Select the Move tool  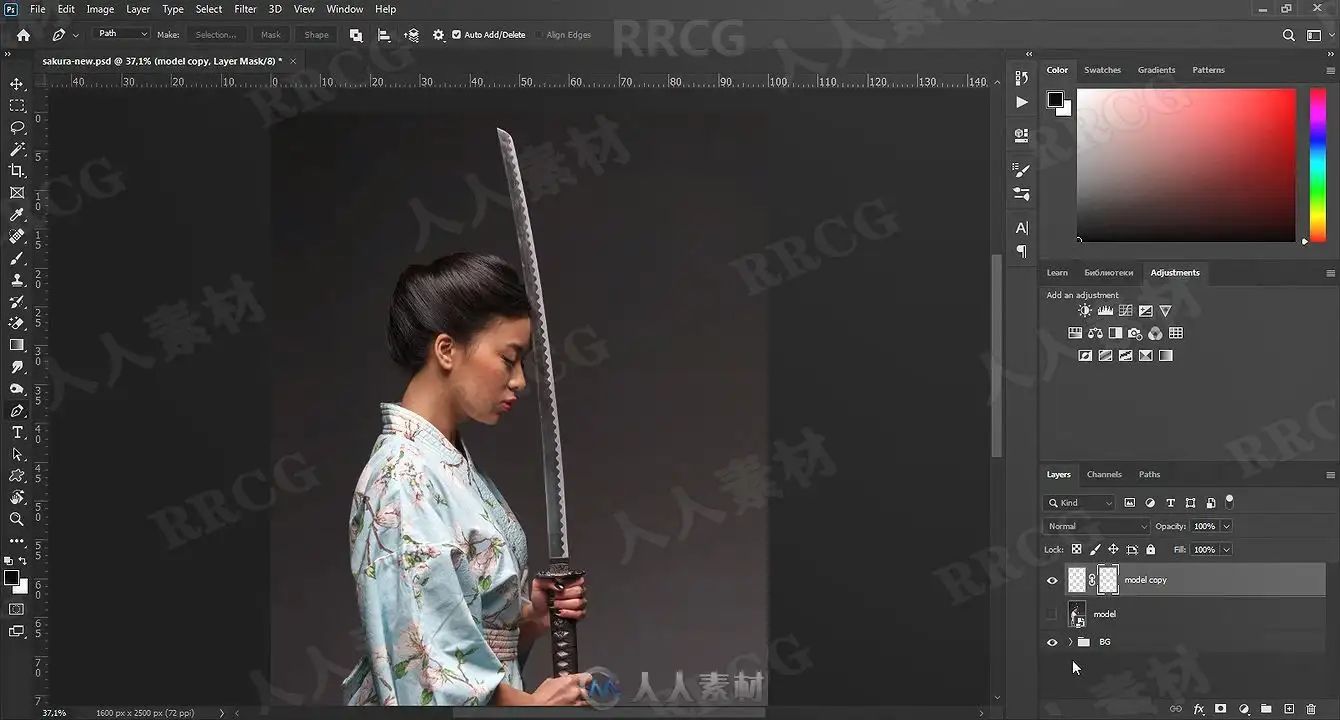(17, 84)
